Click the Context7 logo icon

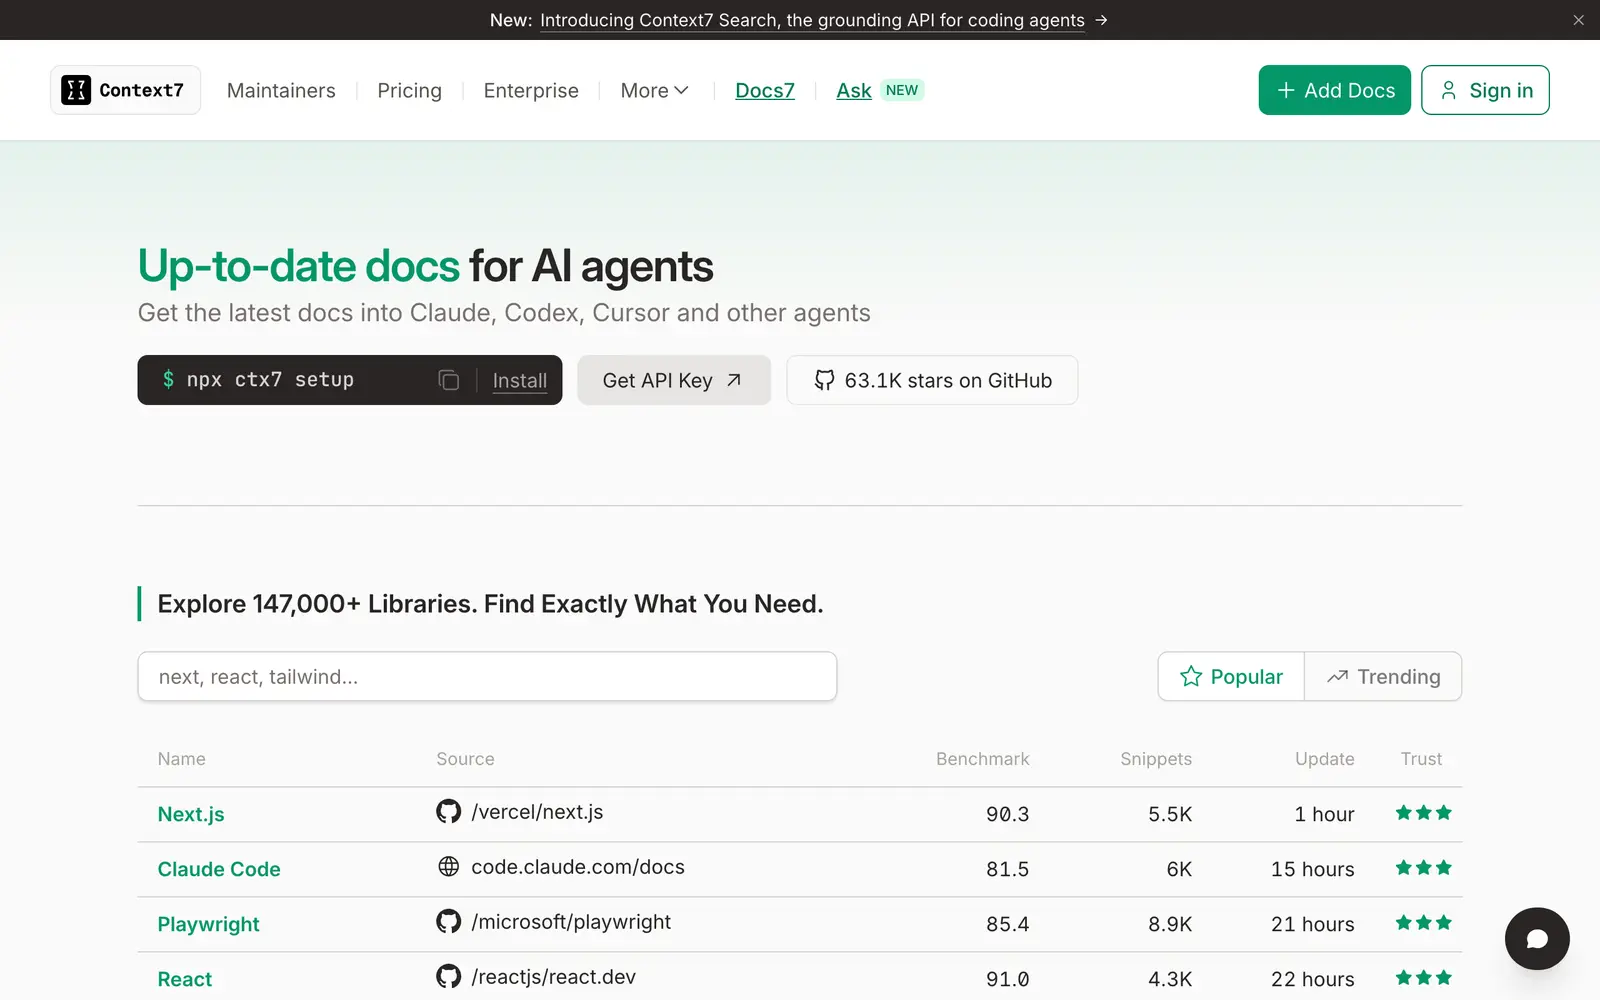(x=76, y=90)
